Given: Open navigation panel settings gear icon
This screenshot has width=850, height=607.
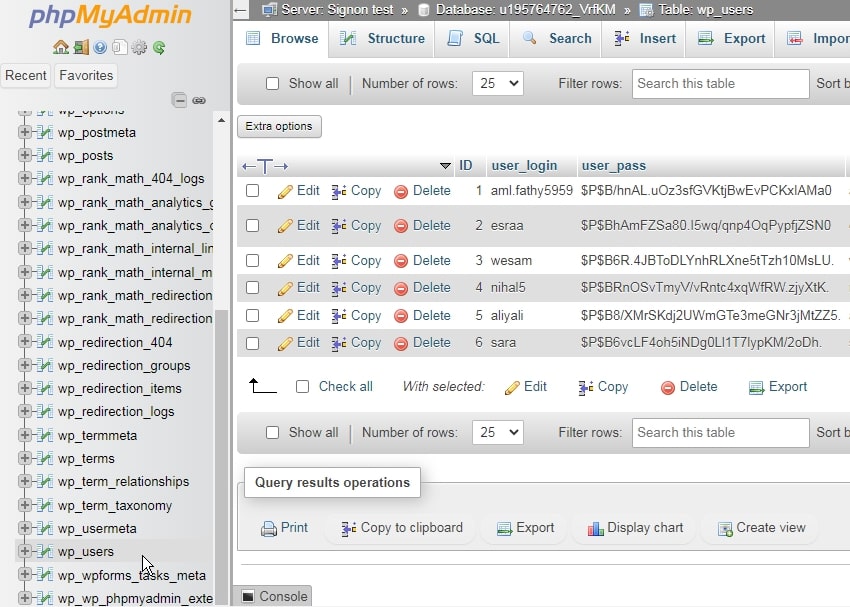Looking at the screenshot, I should pos(139,47).
